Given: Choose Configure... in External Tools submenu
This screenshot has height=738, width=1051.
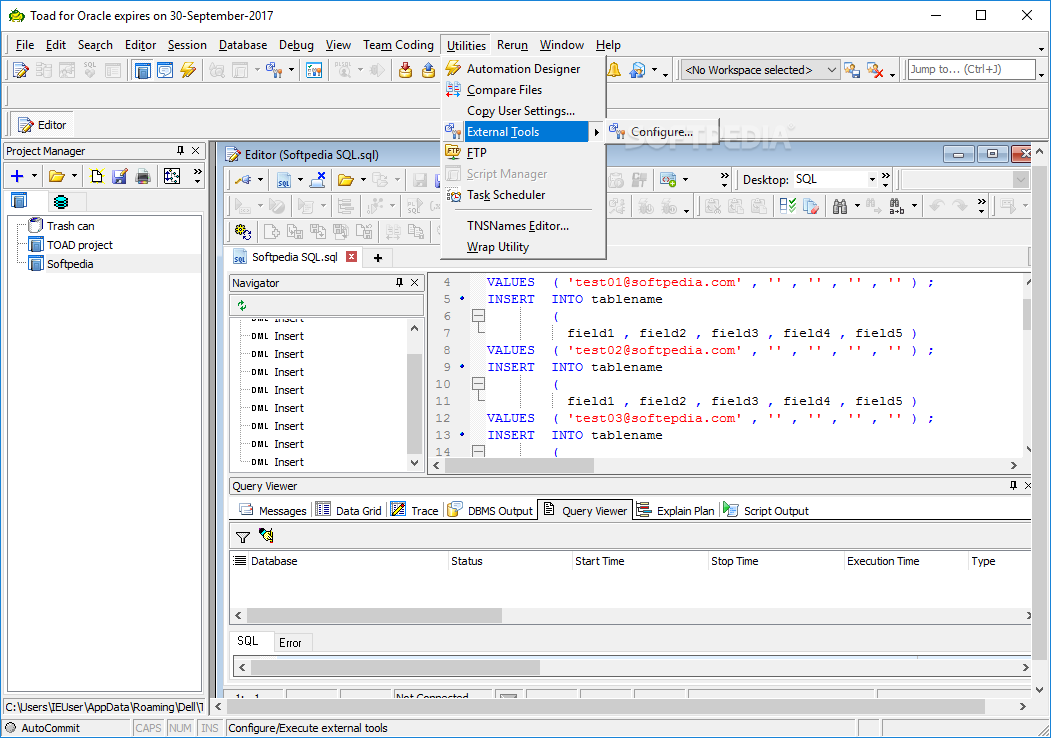Looking at the screenshot, I should point(662,132).
